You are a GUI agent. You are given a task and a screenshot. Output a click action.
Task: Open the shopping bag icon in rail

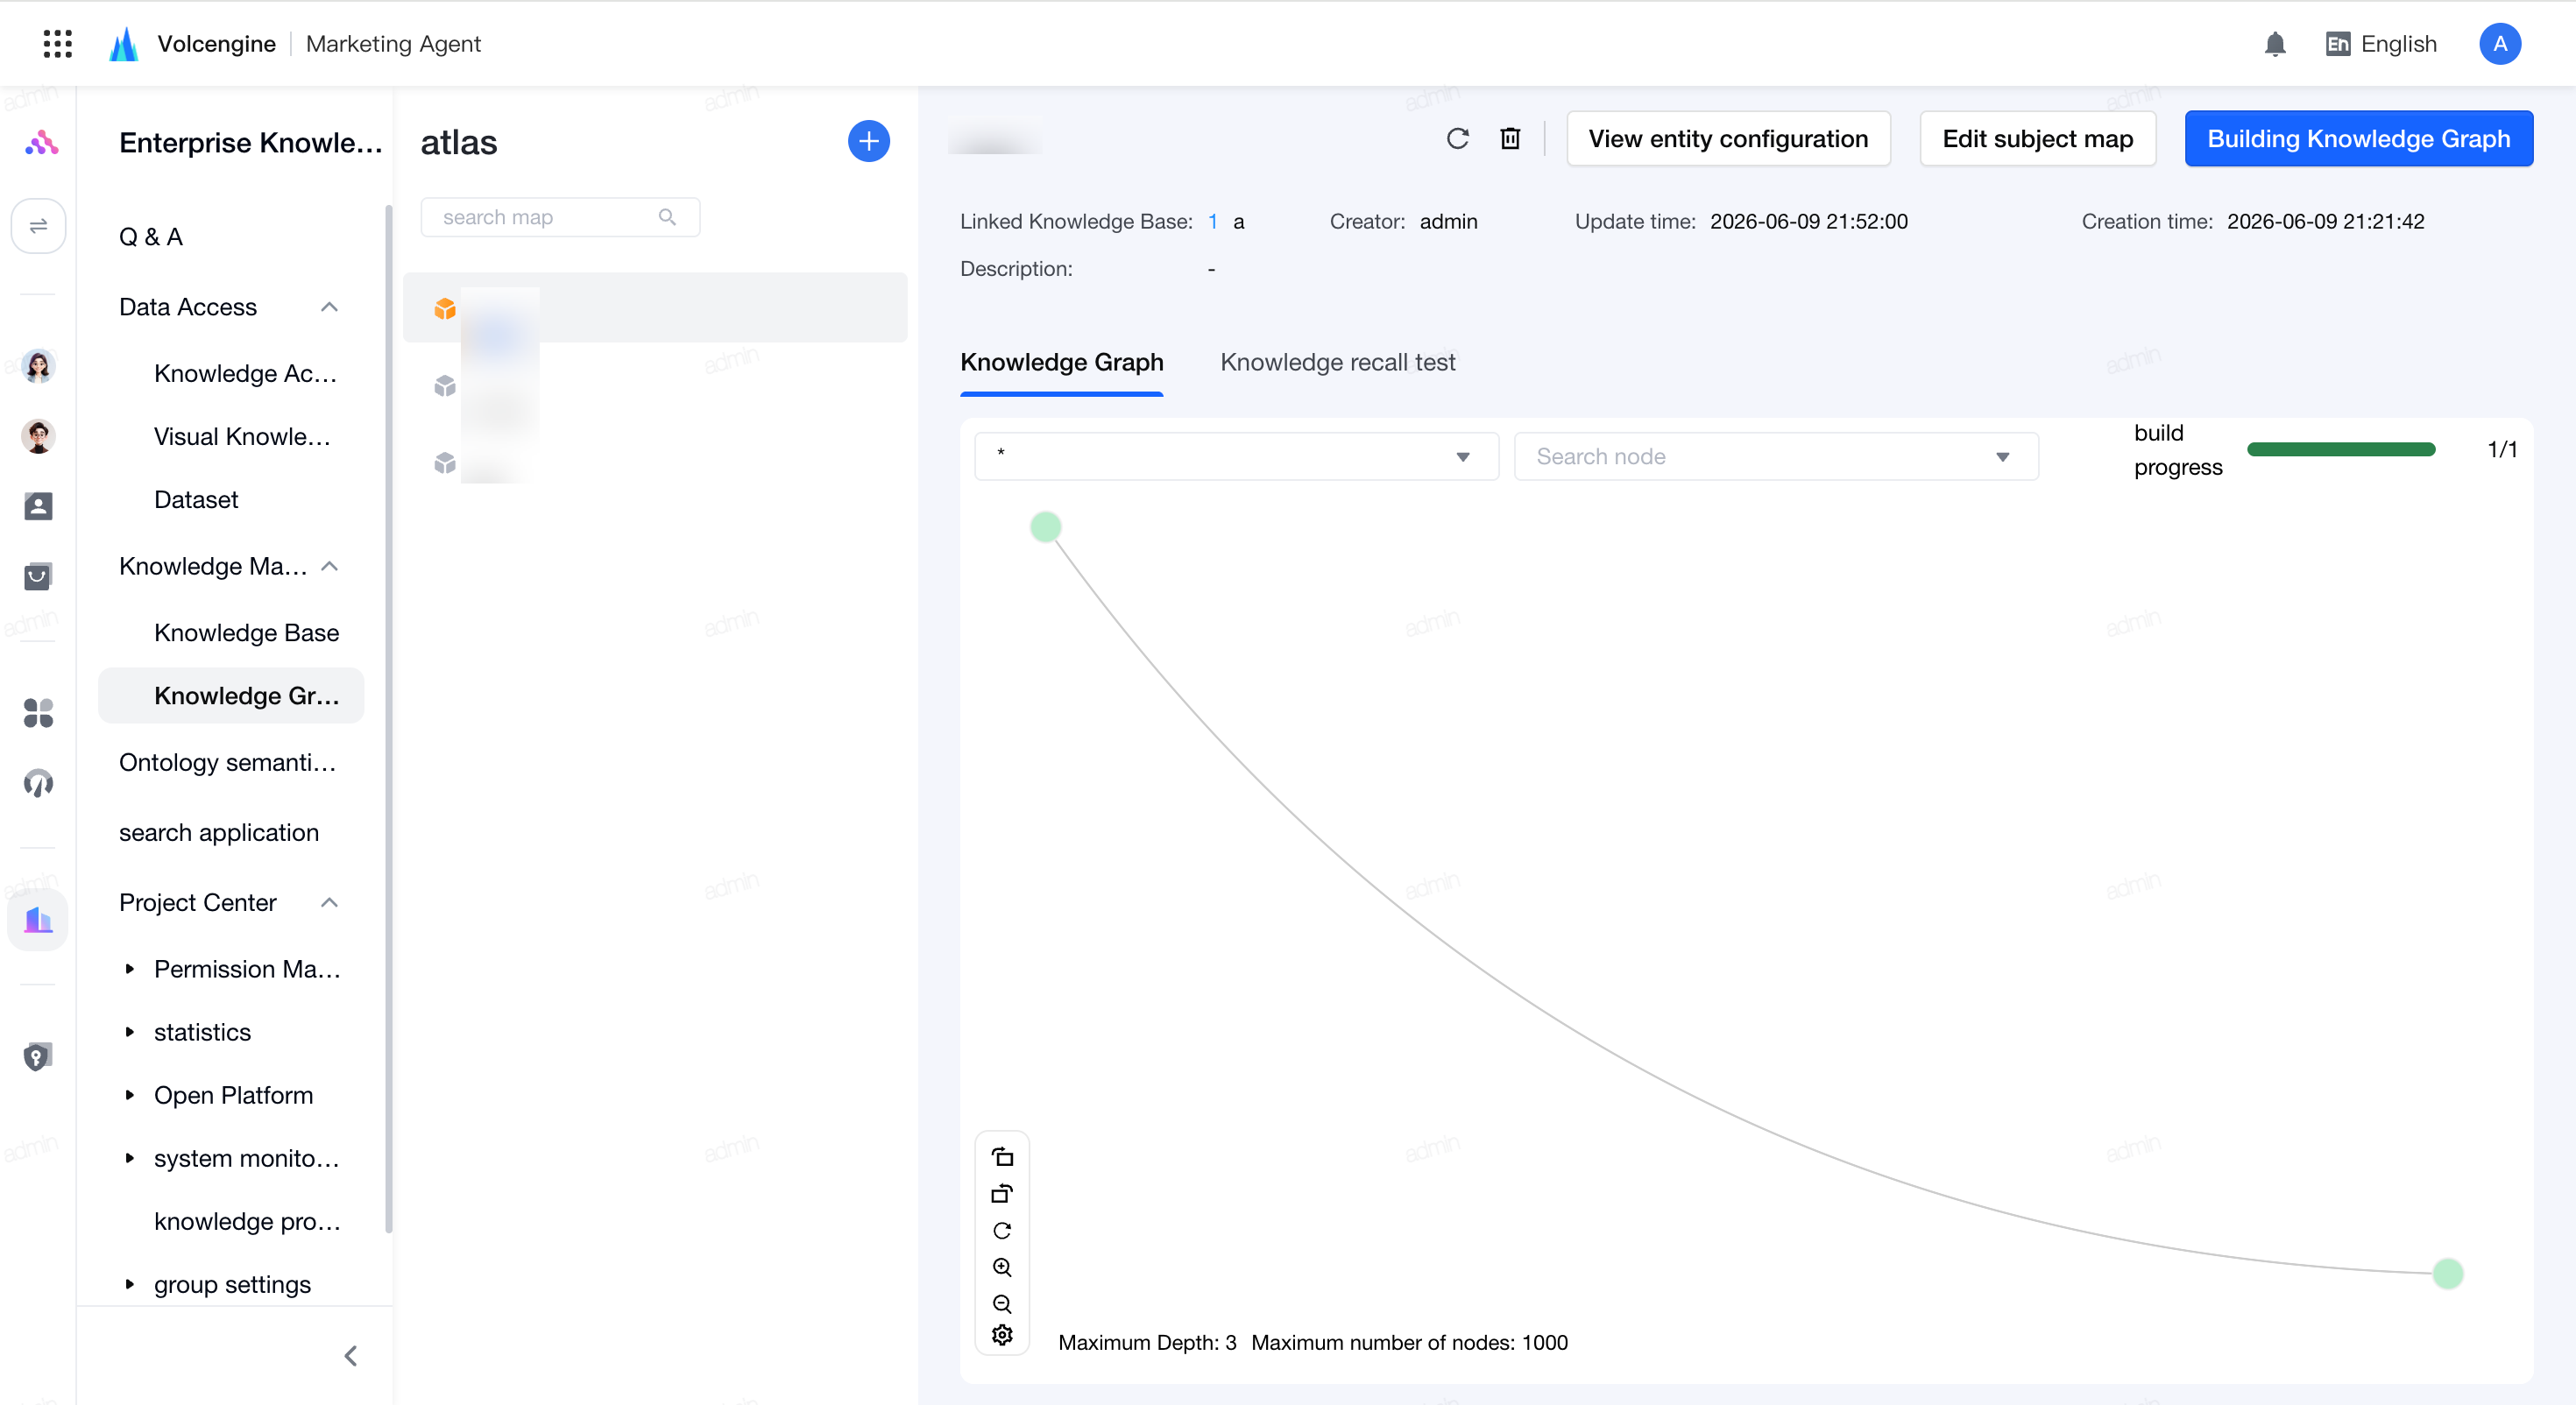point(38,576)
